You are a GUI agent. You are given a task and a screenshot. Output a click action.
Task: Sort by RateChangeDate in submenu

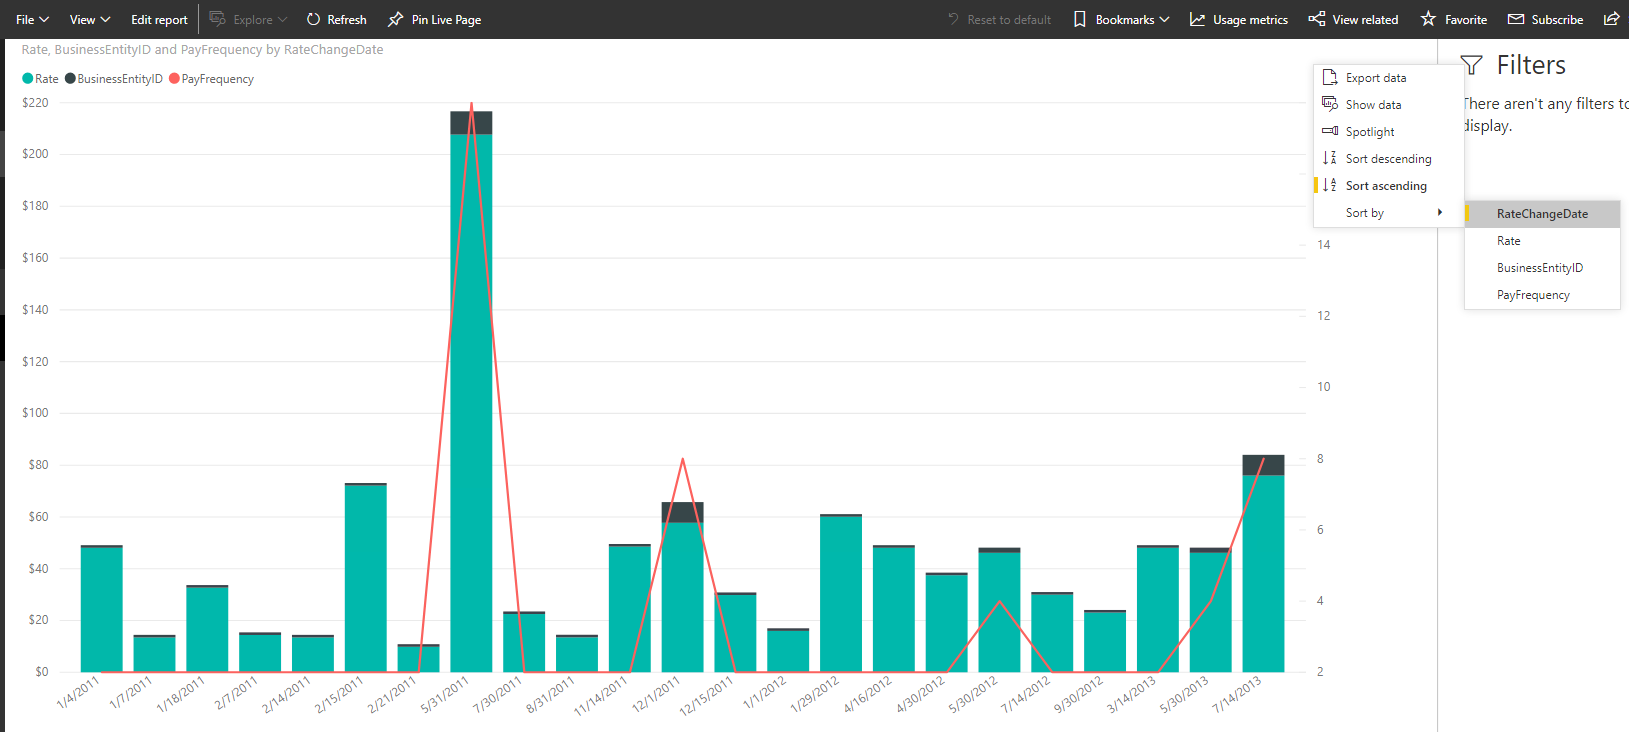point(1542,214)
